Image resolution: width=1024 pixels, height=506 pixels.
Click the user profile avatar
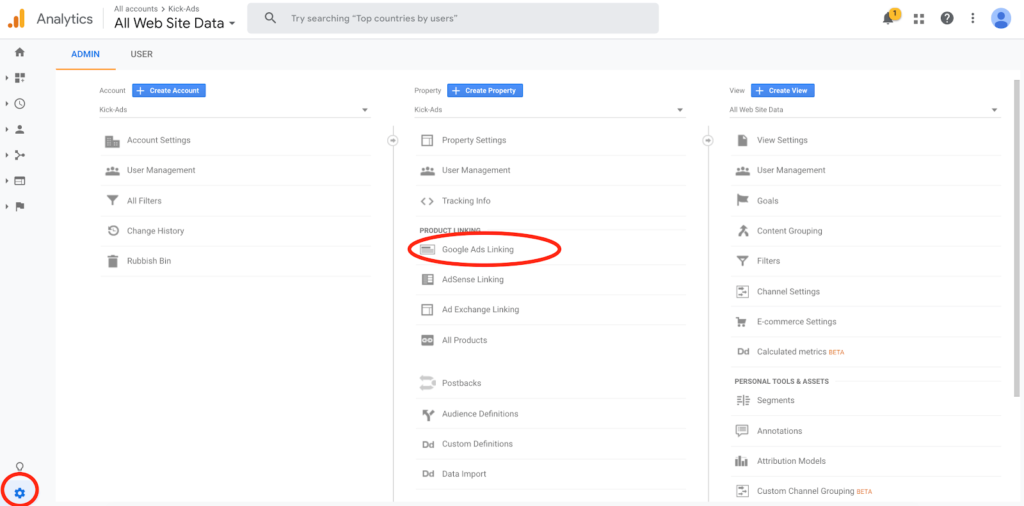point(1000,18)
